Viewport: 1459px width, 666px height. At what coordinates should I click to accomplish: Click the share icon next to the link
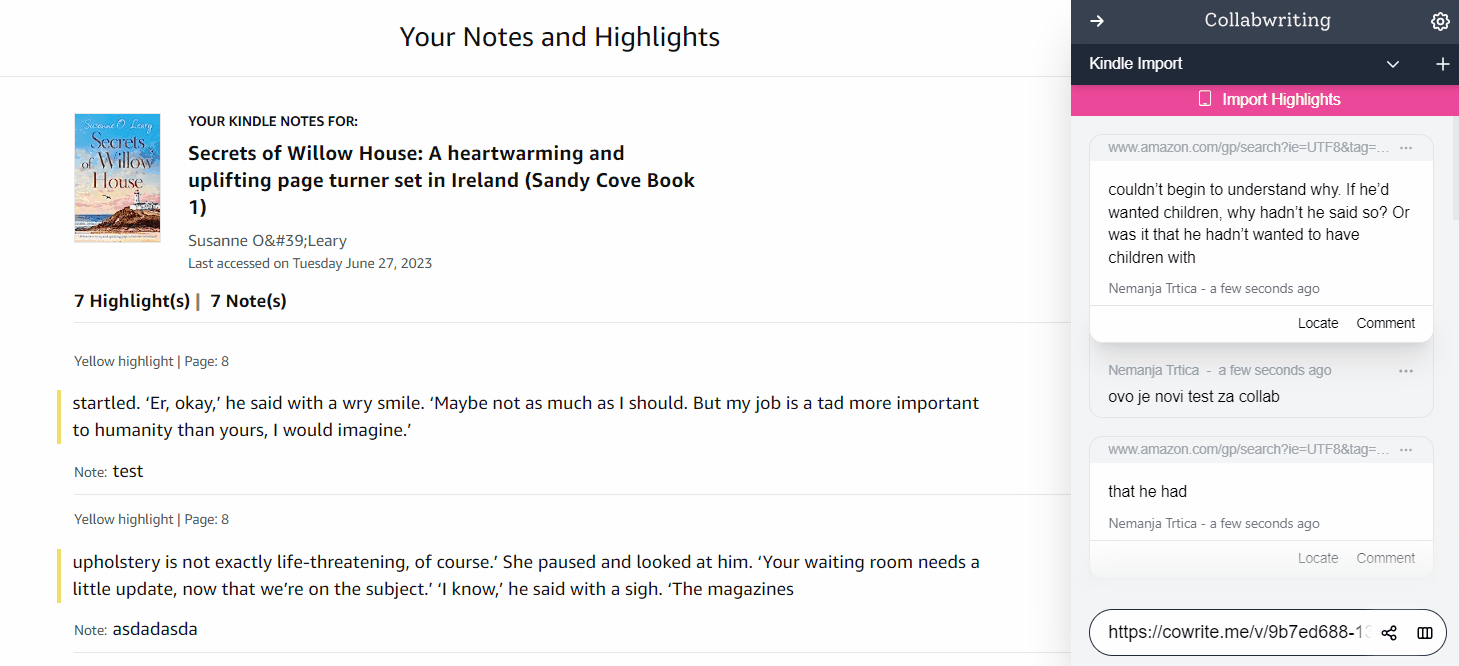[x=1389, y=633]
